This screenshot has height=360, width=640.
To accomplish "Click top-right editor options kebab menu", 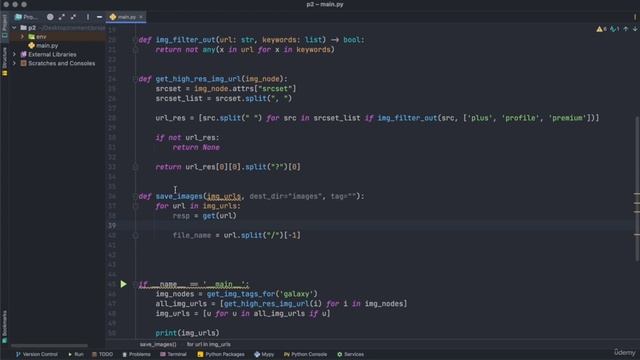I will [x=635, y=17].
